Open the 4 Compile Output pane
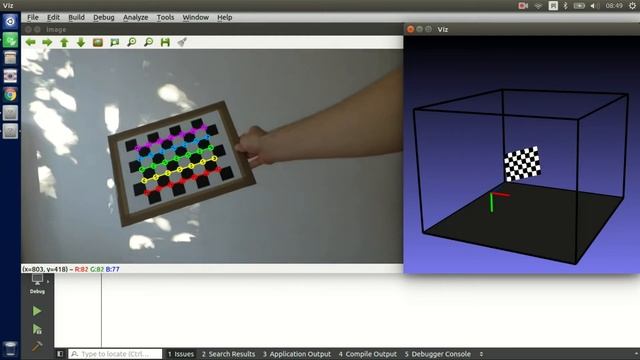Viewport: 640px width, 360px height. [367, 354]
